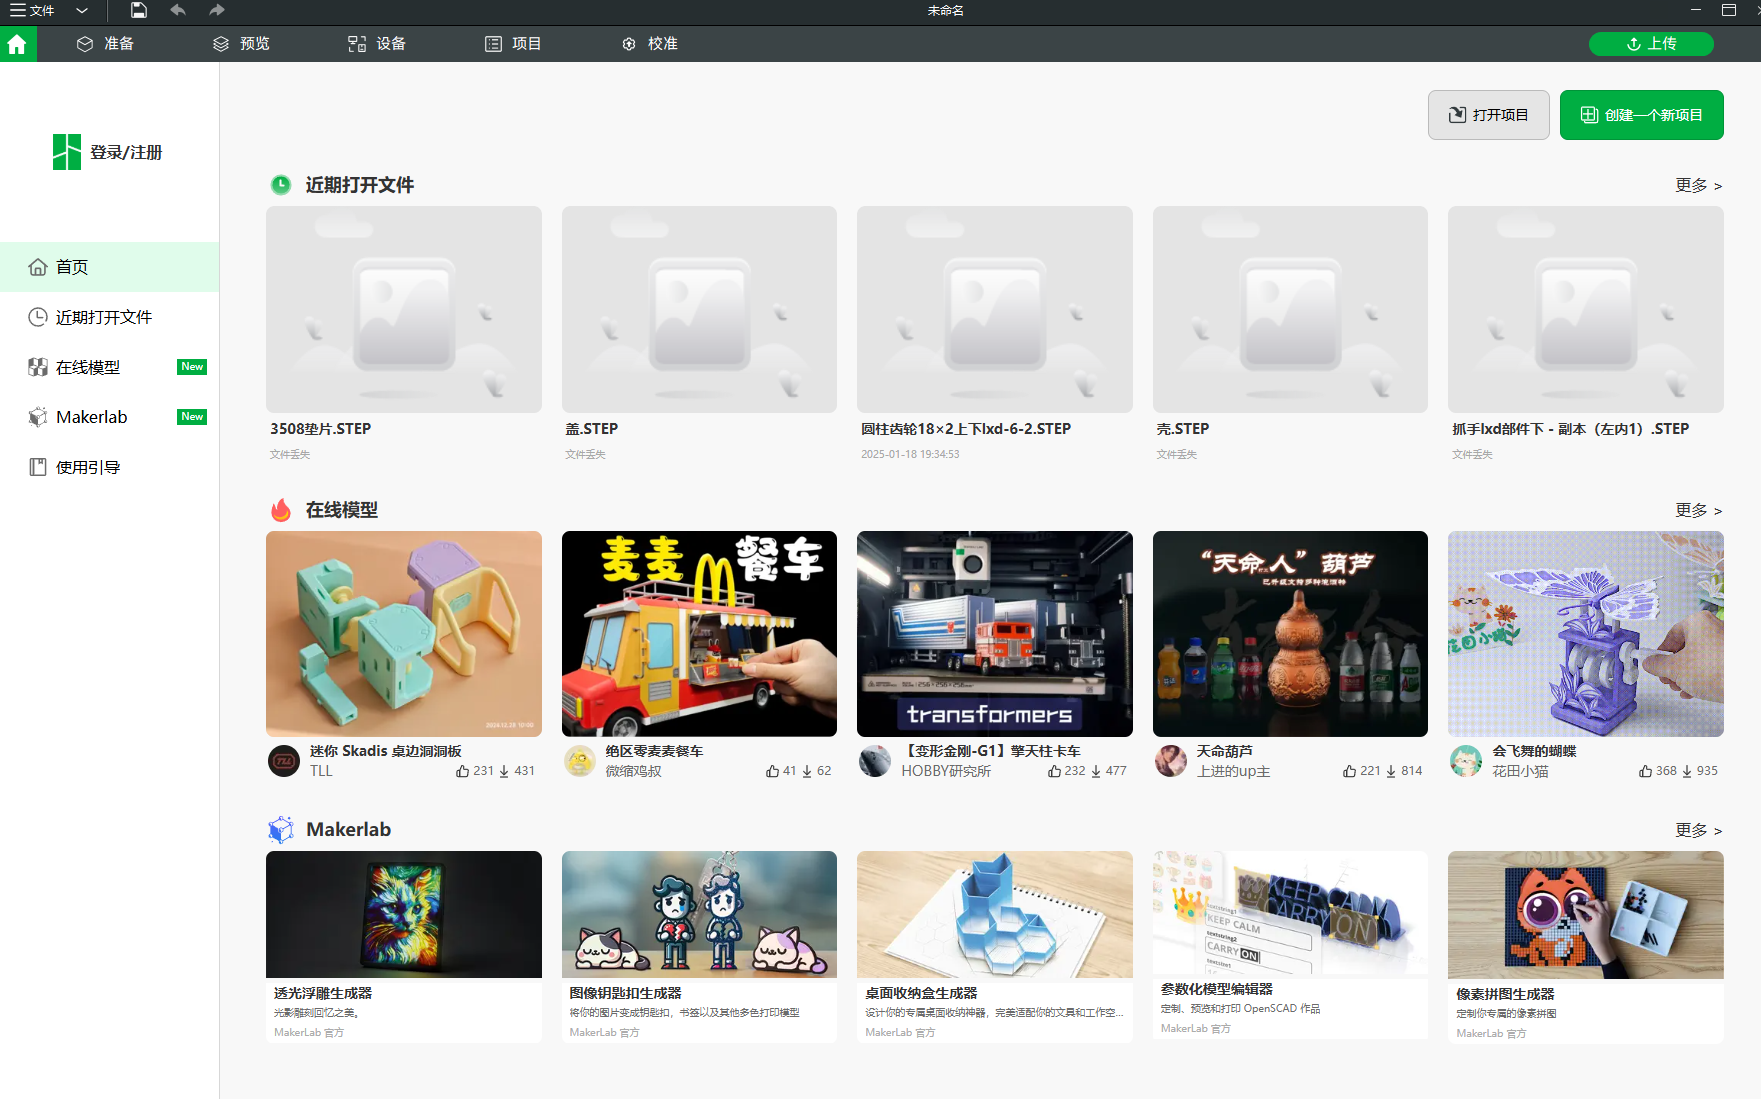The image size is (1761, 1099).
Task: Open the 迷你 Skadis 桌边洞洞板 model
Action: [x=404, y=634]
